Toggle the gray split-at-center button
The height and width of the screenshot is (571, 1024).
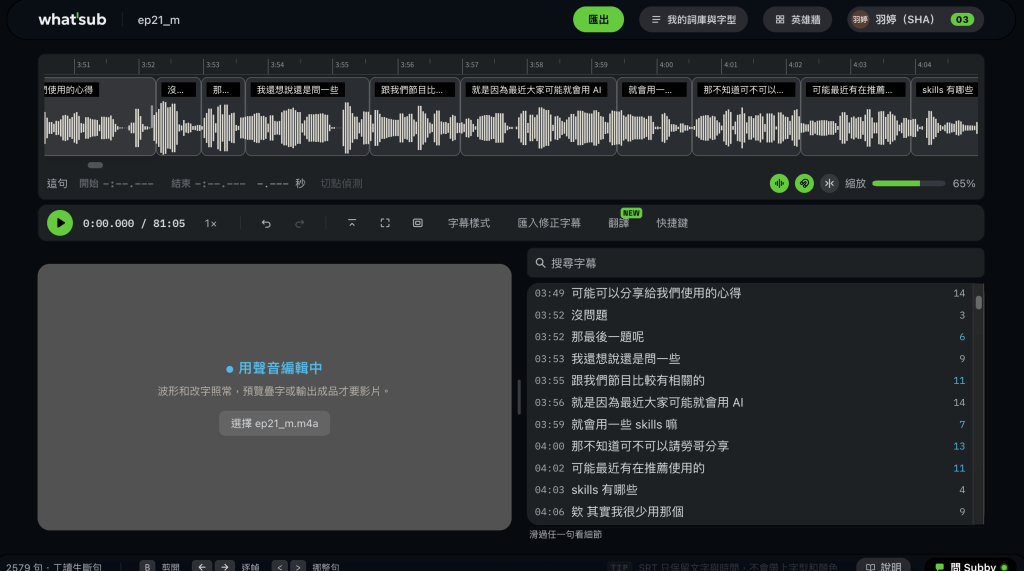[x=829, y=184]
